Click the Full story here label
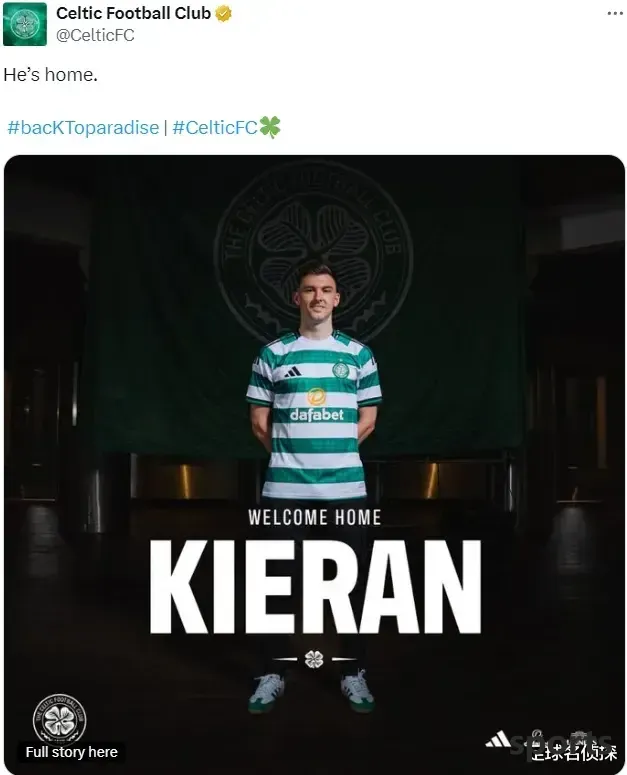This screenshot has width=627, height=775. [72, 752]
